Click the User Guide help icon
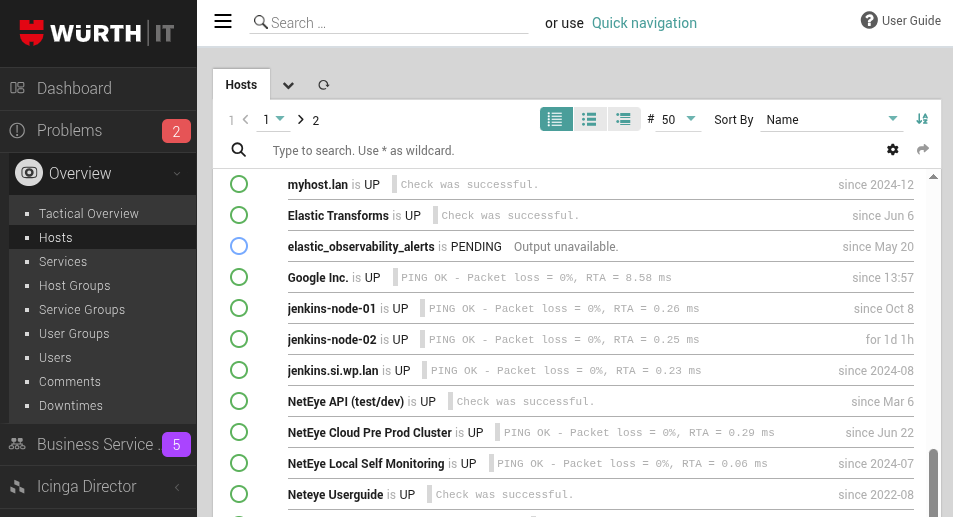953x517 pixels. click(x=869, y=21)
